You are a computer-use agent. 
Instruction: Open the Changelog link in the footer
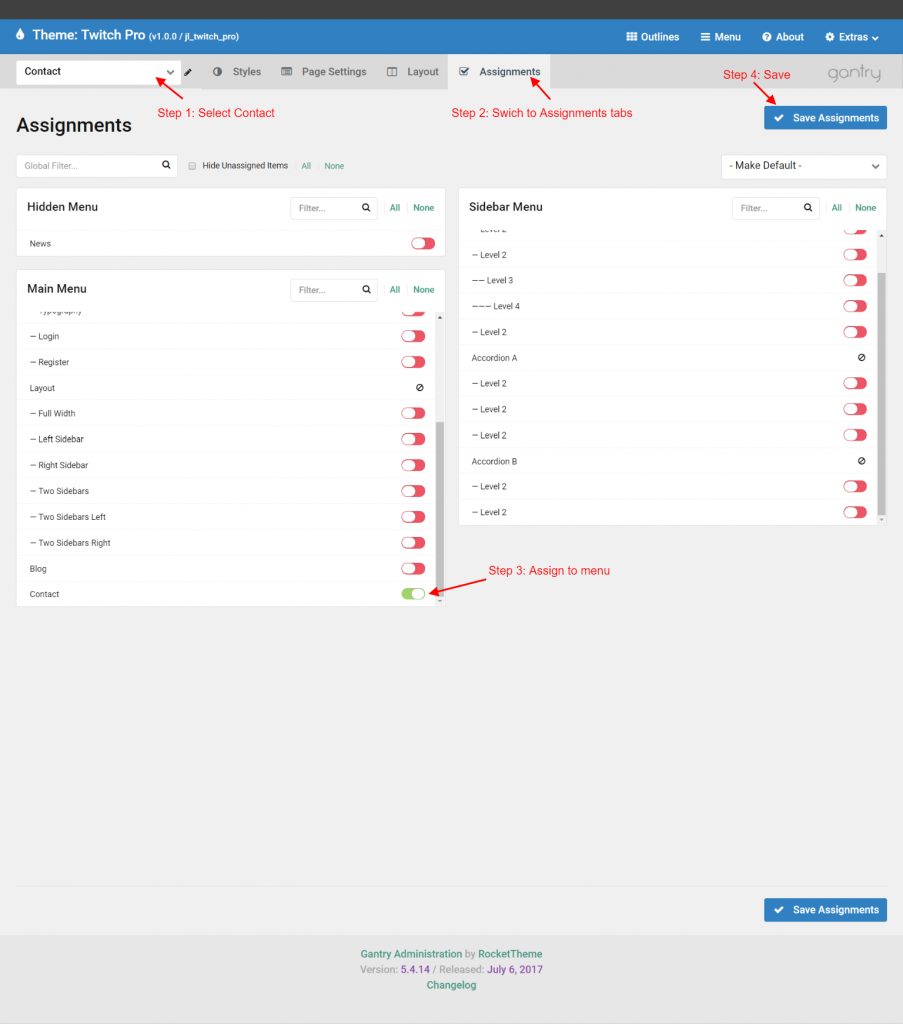point(451,984)
